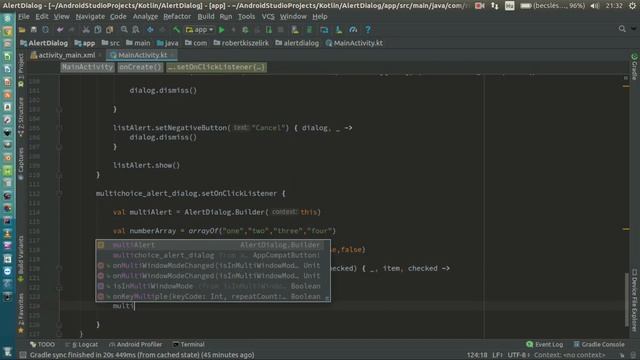Image resolution: width=640 pixels, height=360 pixels.
Task: Click the app module breadcrumb
Action: [84, 43]
